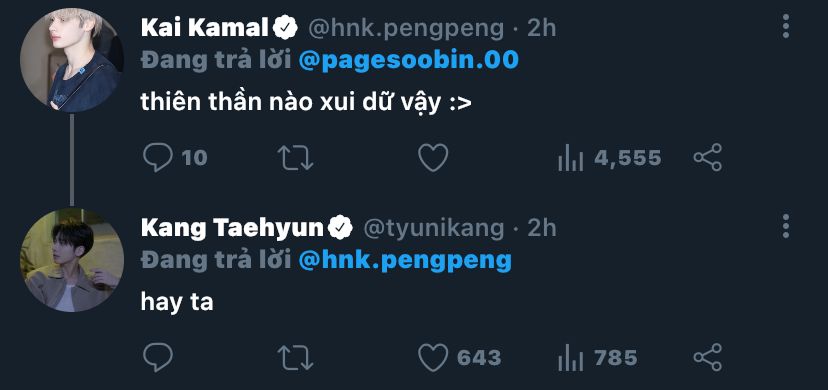The image size is (828, 390).
Task: Open the @tyunikang handle
Action: 434,229
